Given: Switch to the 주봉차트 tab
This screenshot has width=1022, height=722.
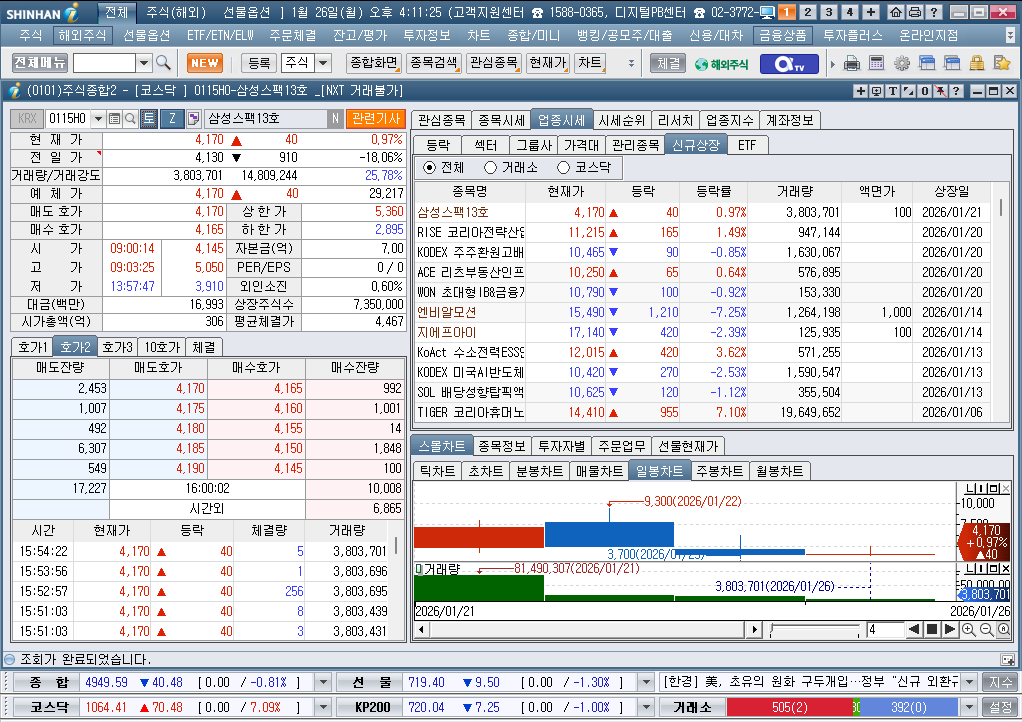Looking at the screenshot, I should (720, 470).
